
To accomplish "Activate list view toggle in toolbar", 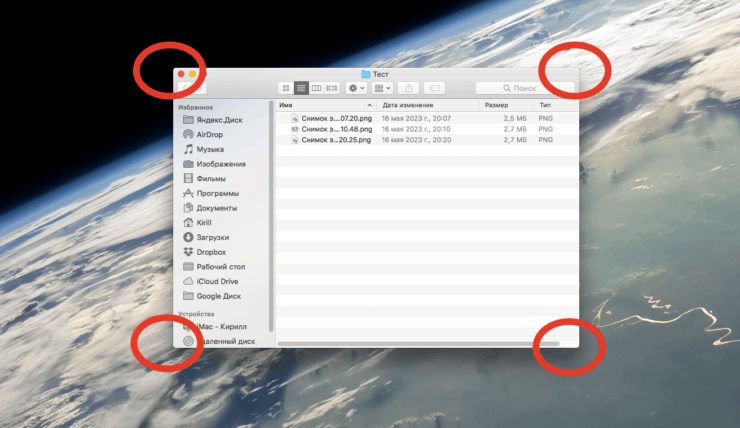I will pos(301,88).
